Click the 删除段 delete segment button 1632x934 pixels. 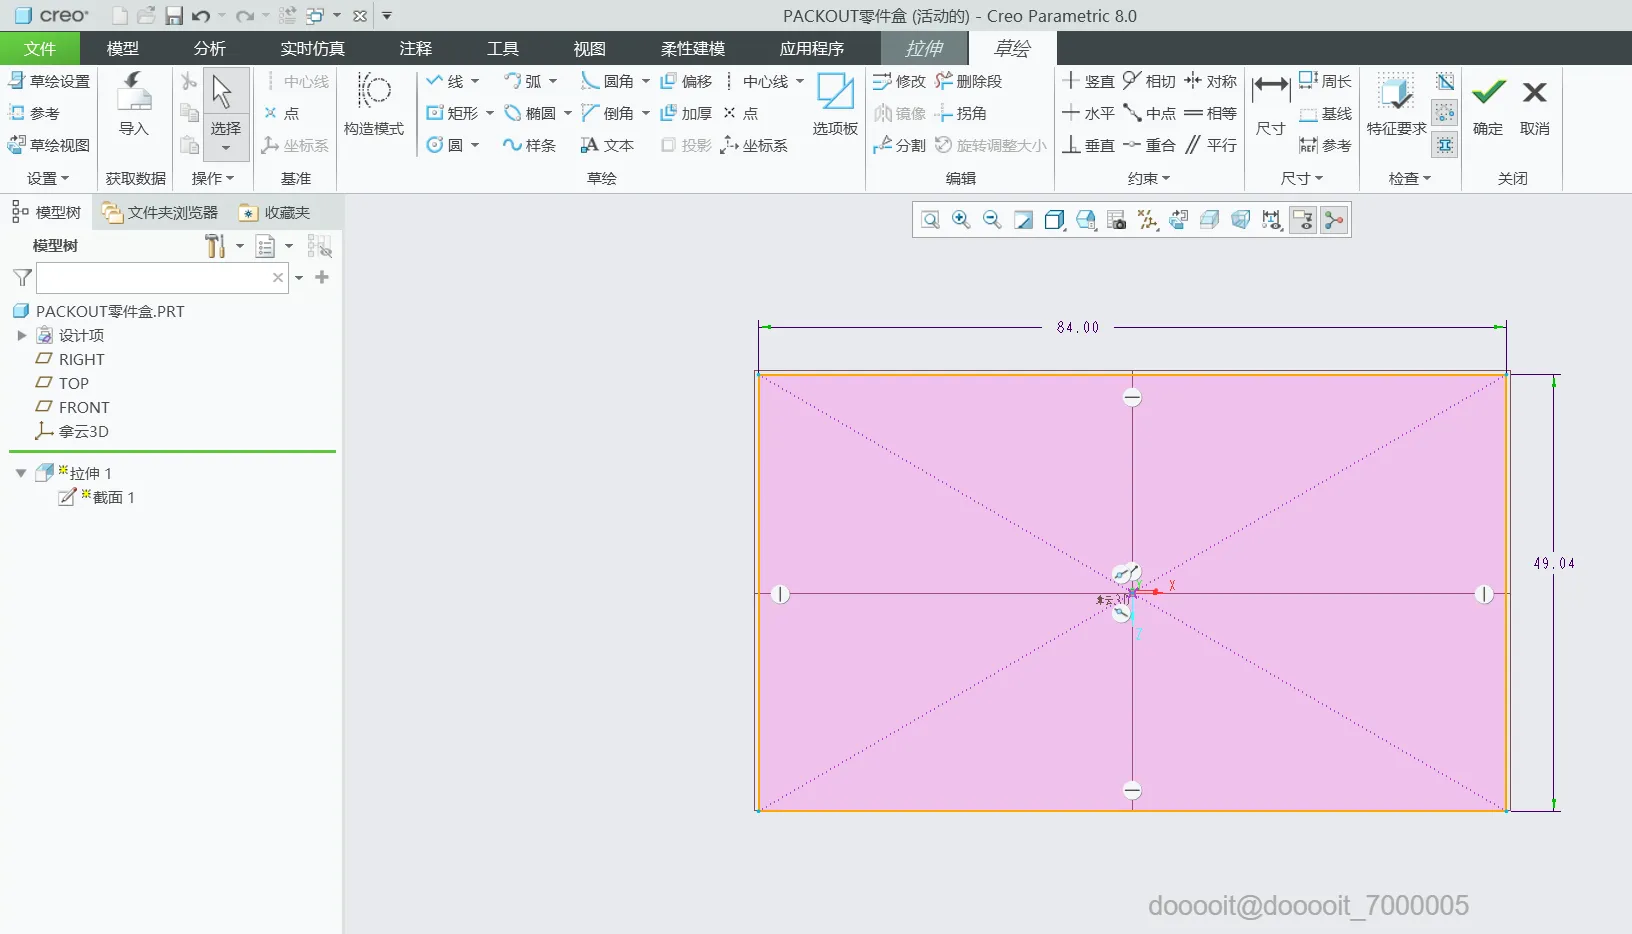pos(968,81)
